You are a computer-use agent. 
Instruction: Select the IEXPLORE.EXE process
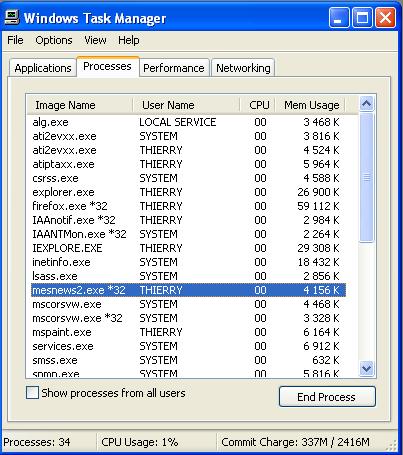188,248
